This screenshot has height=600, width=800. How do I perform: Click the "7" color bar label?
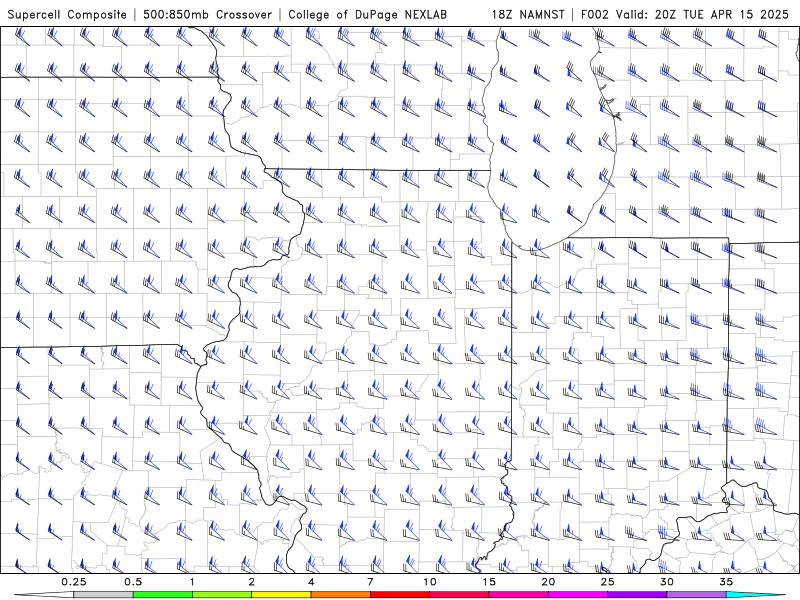pyautogui.click(x=370, y=582)
